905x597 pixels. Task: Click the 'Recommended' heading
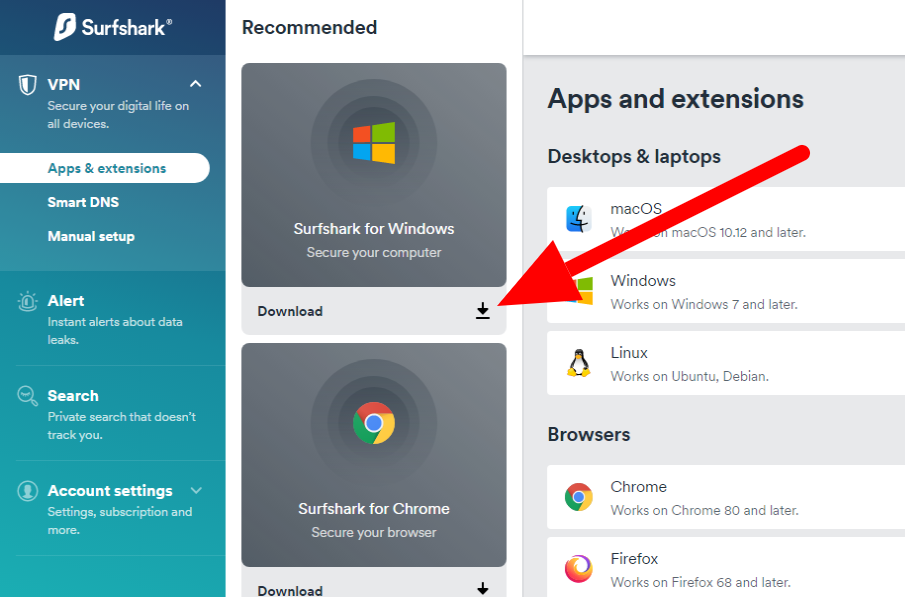309,27
